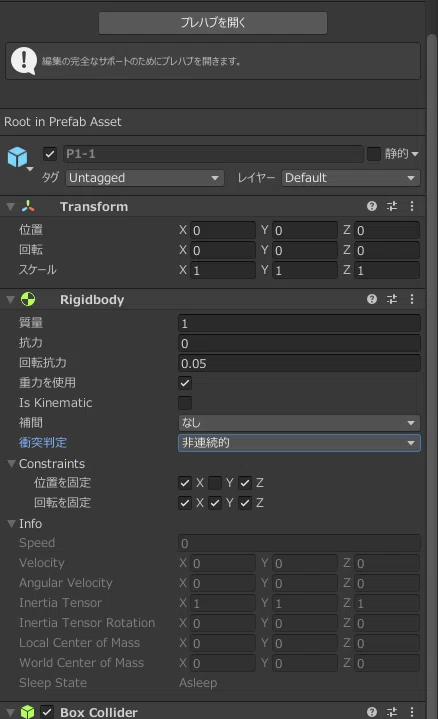Toggle the Box Collider enabled checkbox

point(47,712)
